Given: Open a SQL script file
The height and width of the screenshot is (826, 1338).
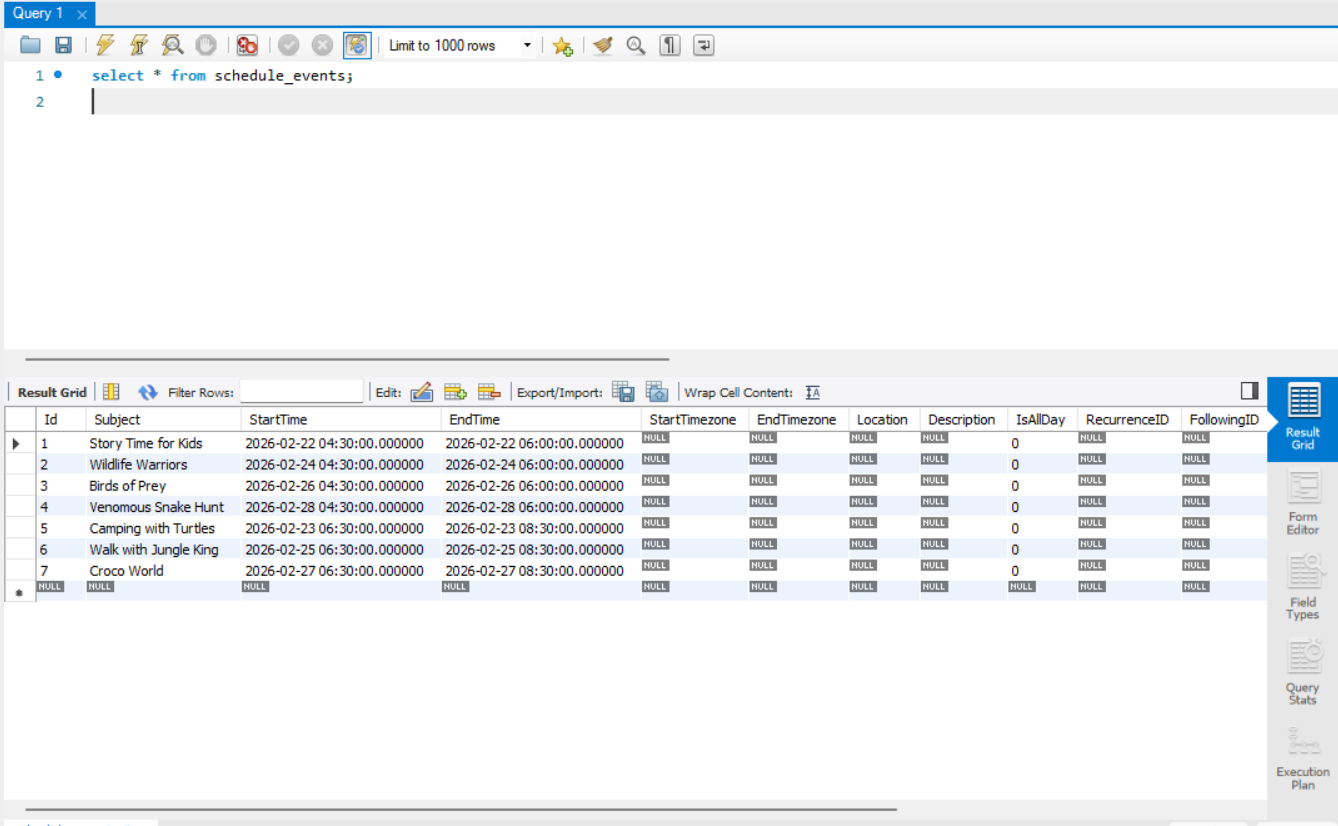Looking at the screenshot, I should coord(31,45).
